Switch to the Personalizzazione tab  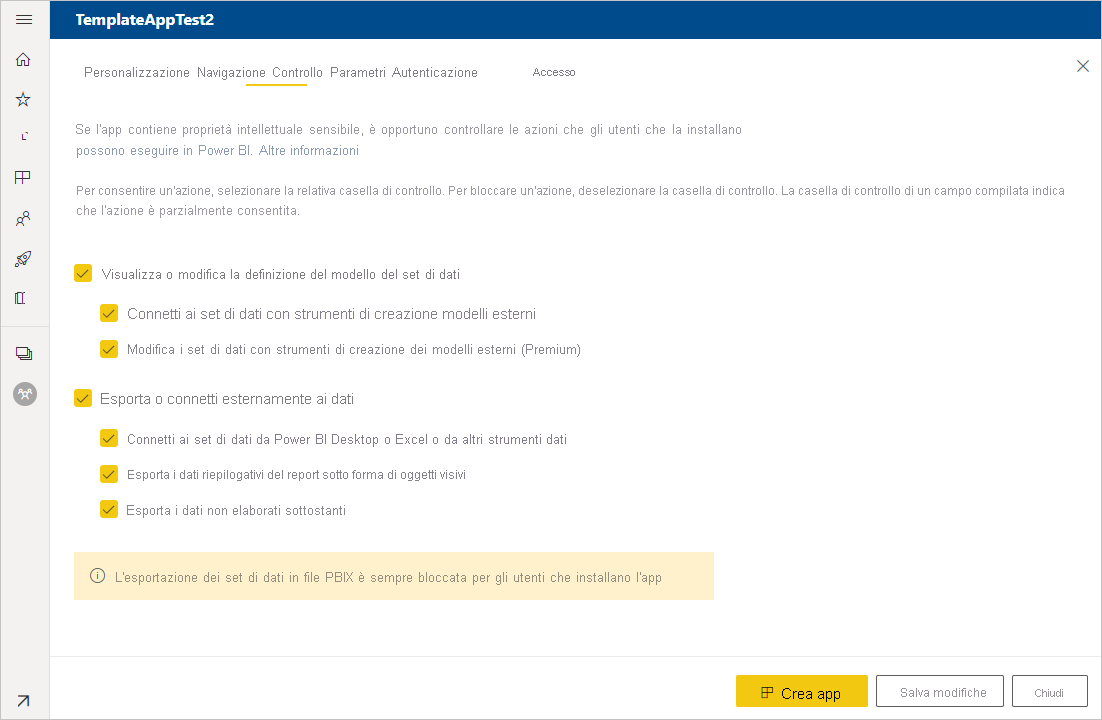tap(137, 73)
